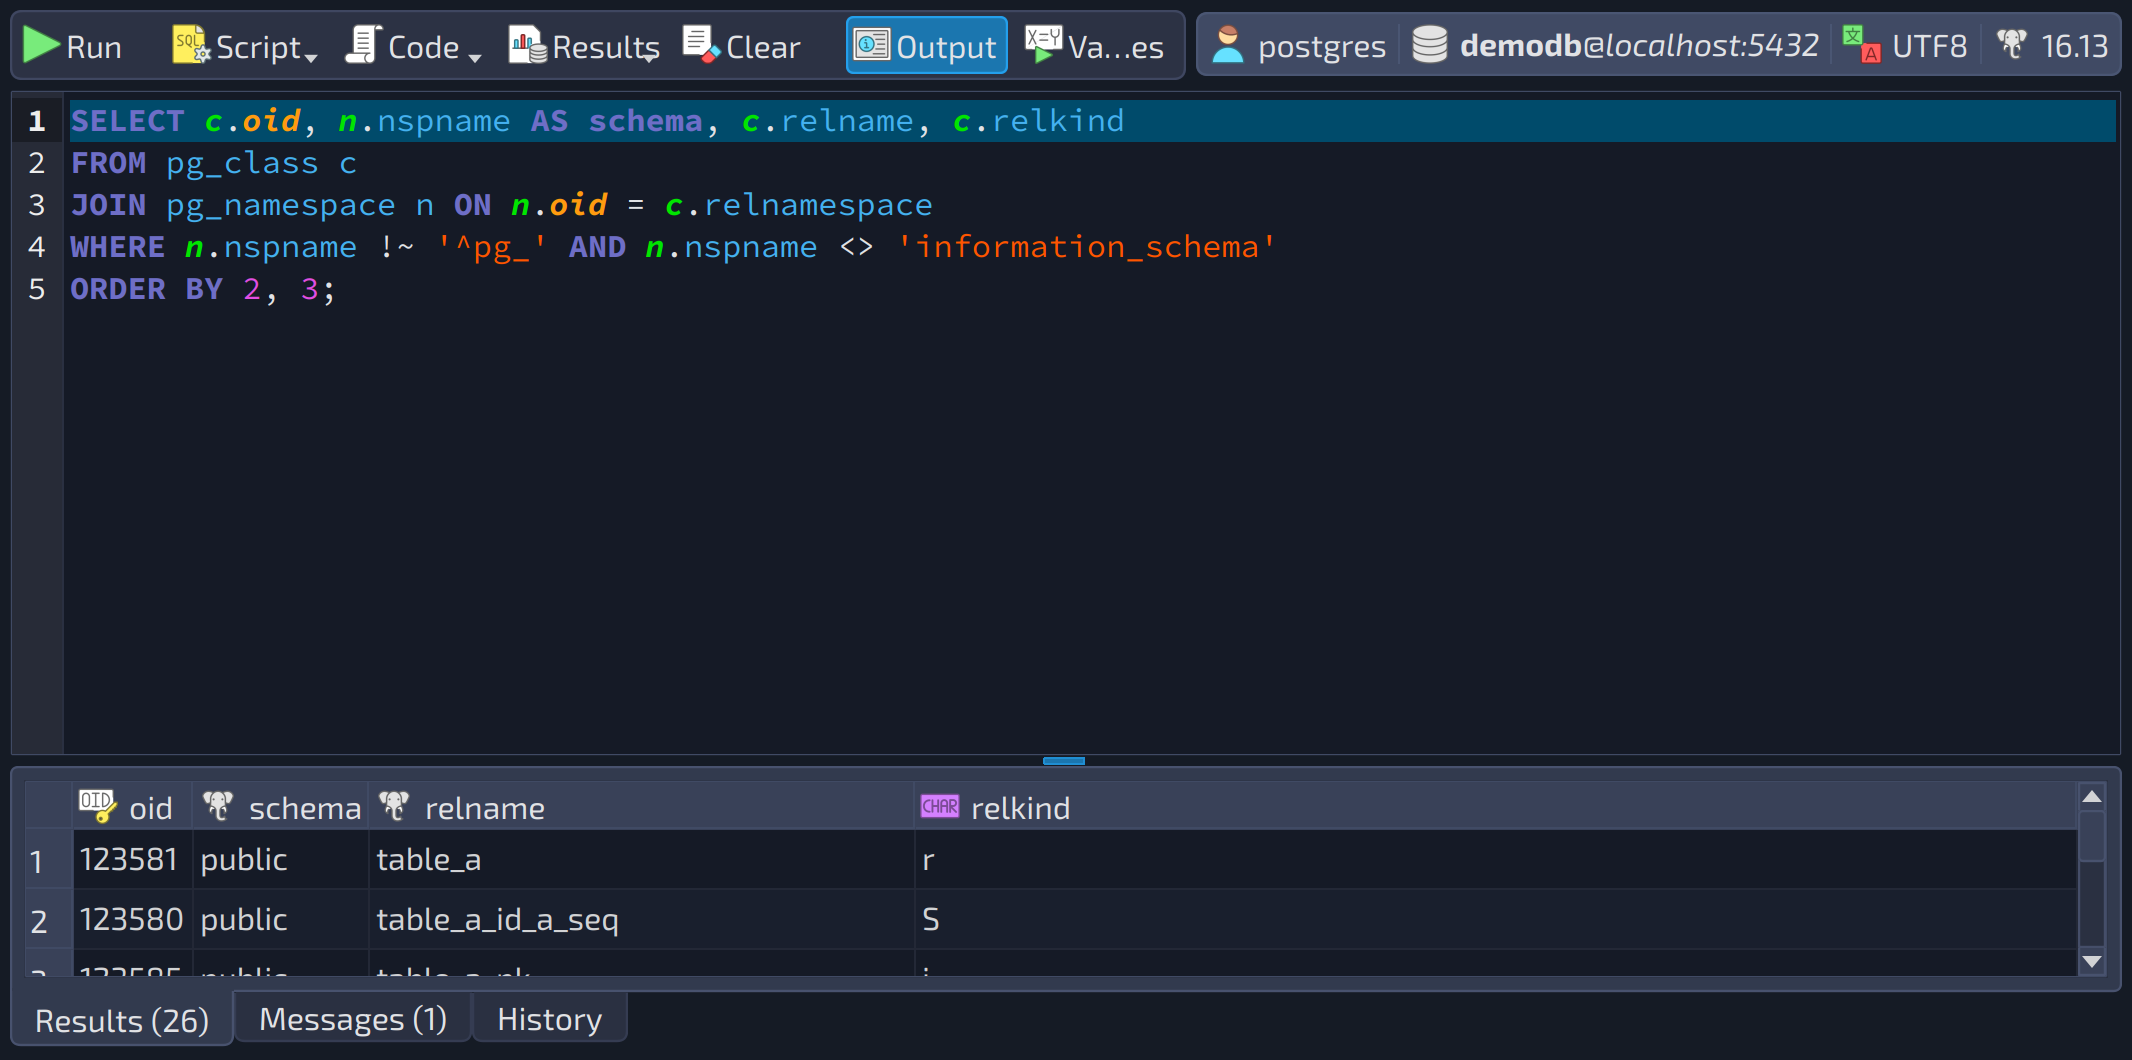This screenshot has height=1060, width=2132.
Task: Sort by the oid column header
Action: [x=132, y=807]
